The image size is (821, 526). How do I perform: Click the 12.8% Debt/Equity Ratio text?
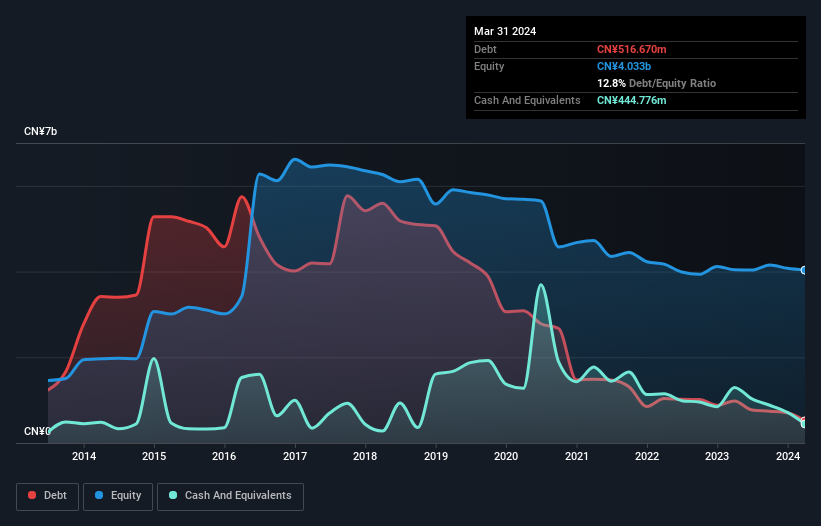pos(657,83)
